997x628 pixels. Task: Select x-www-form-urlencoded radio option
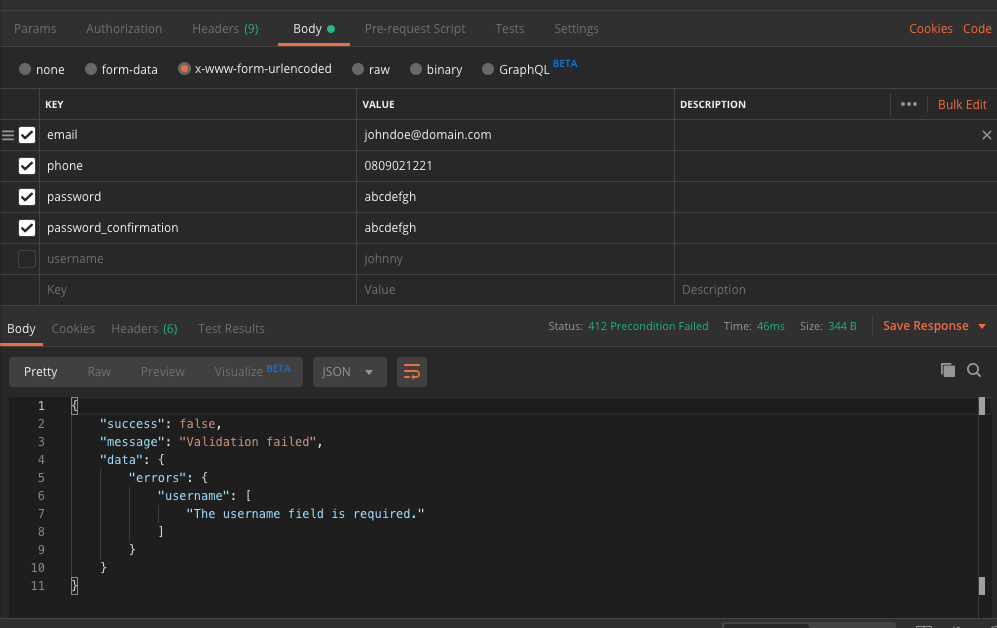coord(184,69)
